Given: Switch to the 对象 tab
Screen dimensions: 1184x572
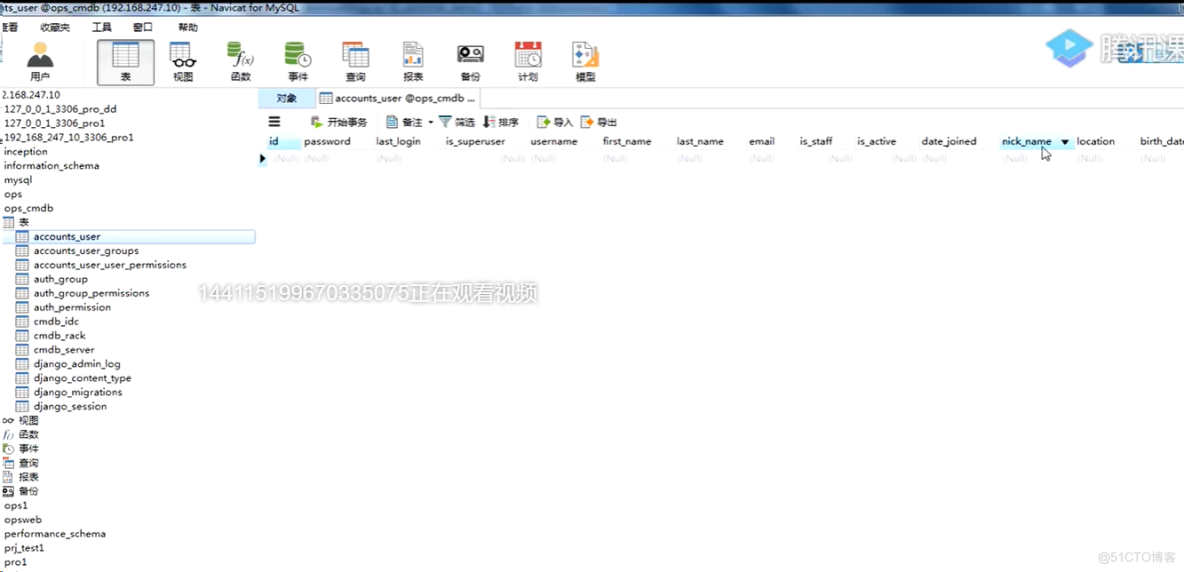Looking at the screenshot, I should [286, 98].
